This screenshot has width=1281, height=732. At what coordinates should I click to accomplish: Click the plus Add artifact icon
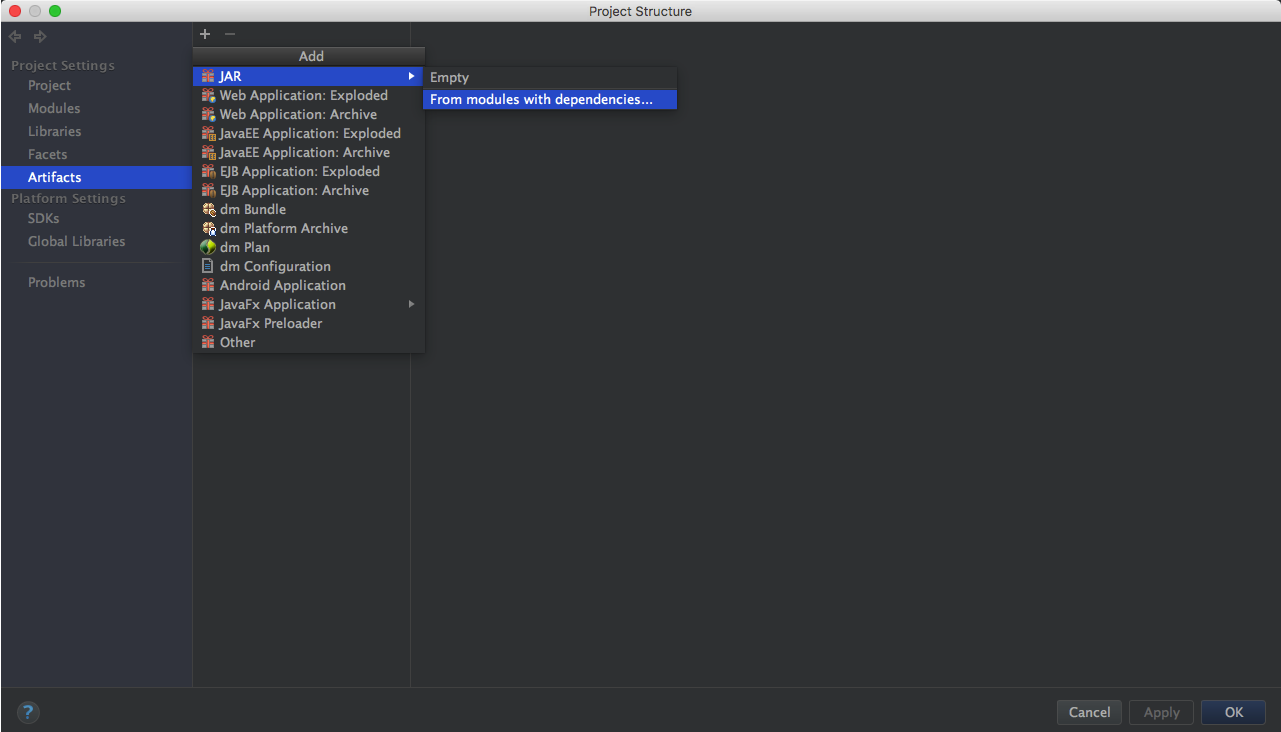click(205, 34)
